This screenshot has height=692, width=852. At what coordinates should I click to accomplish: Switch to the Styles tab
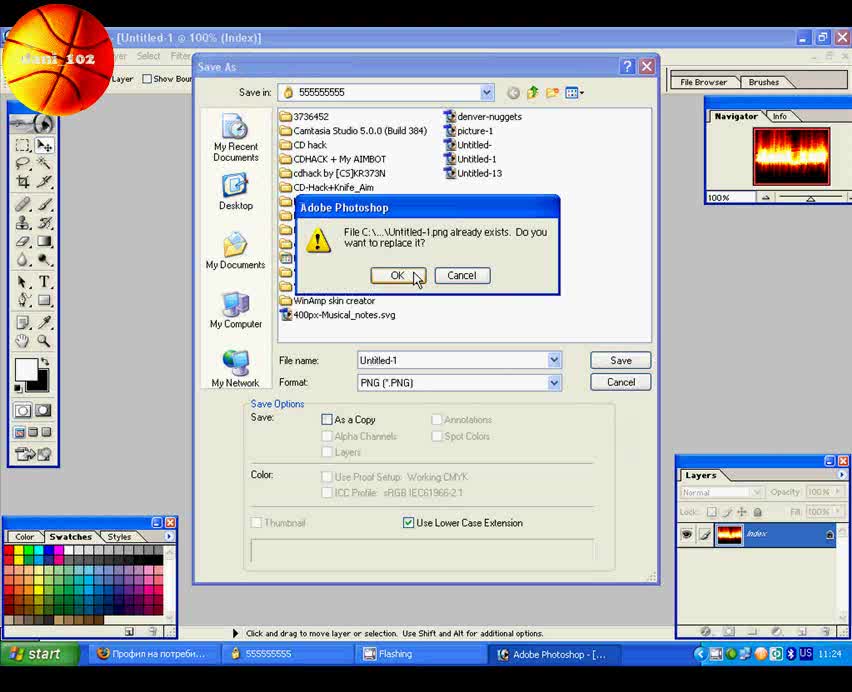[119, 537]
